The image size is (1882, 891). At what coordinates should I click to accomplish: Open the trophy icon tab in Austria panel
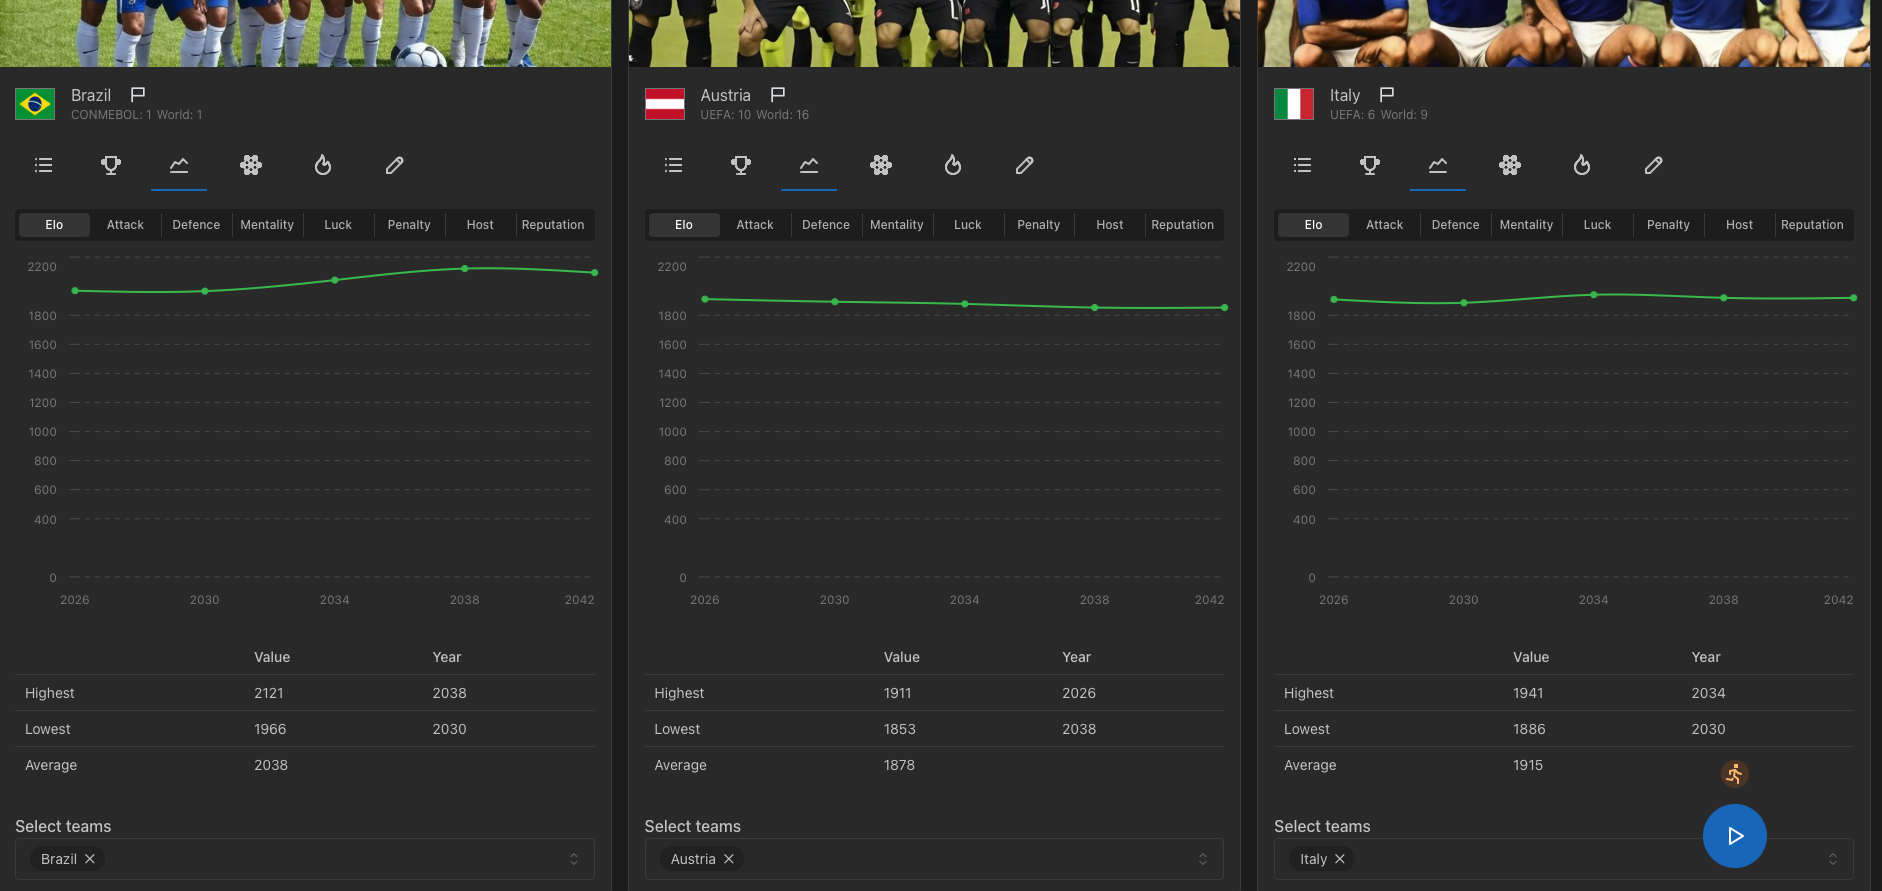(x=741, y=165)
